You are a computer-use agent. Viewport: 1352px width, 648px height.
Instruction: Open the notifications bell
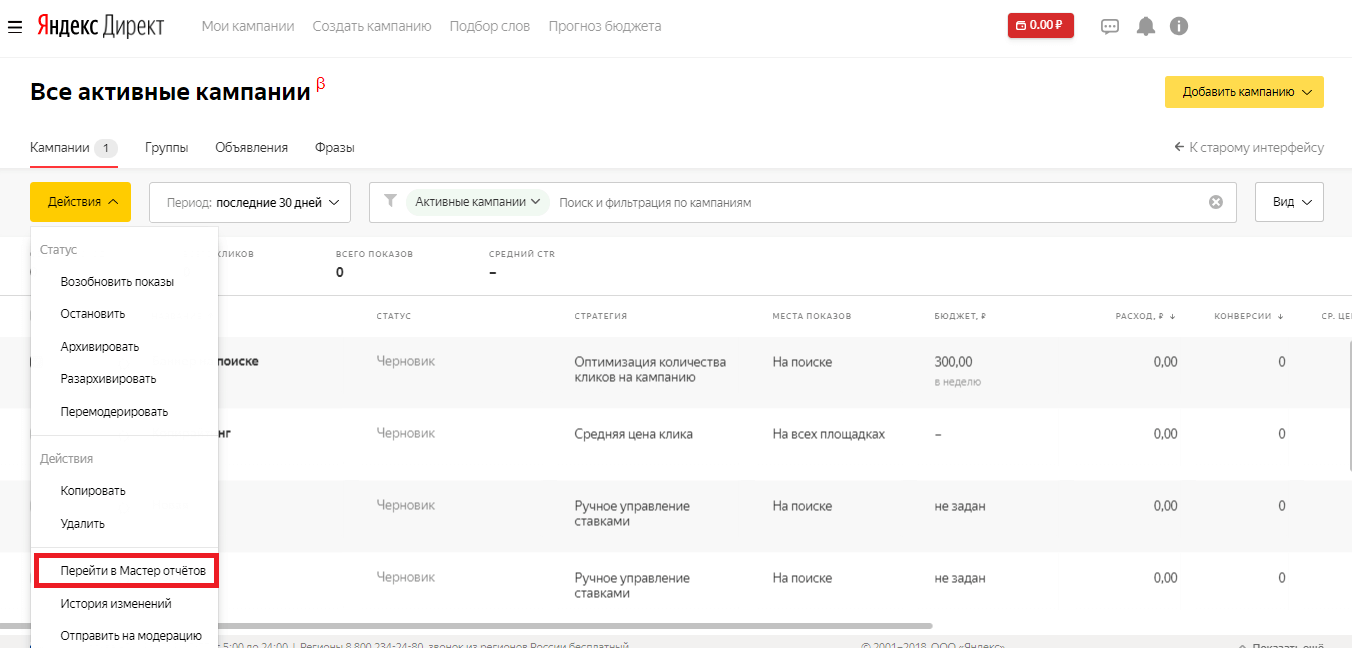1145,27
